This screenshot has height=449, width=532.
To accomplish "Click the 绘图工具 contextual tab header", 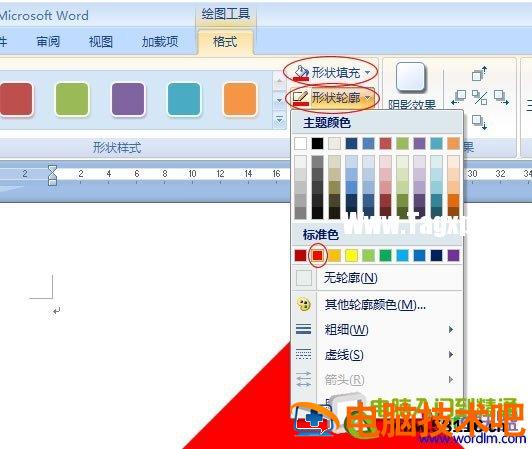I will [226, 14].
